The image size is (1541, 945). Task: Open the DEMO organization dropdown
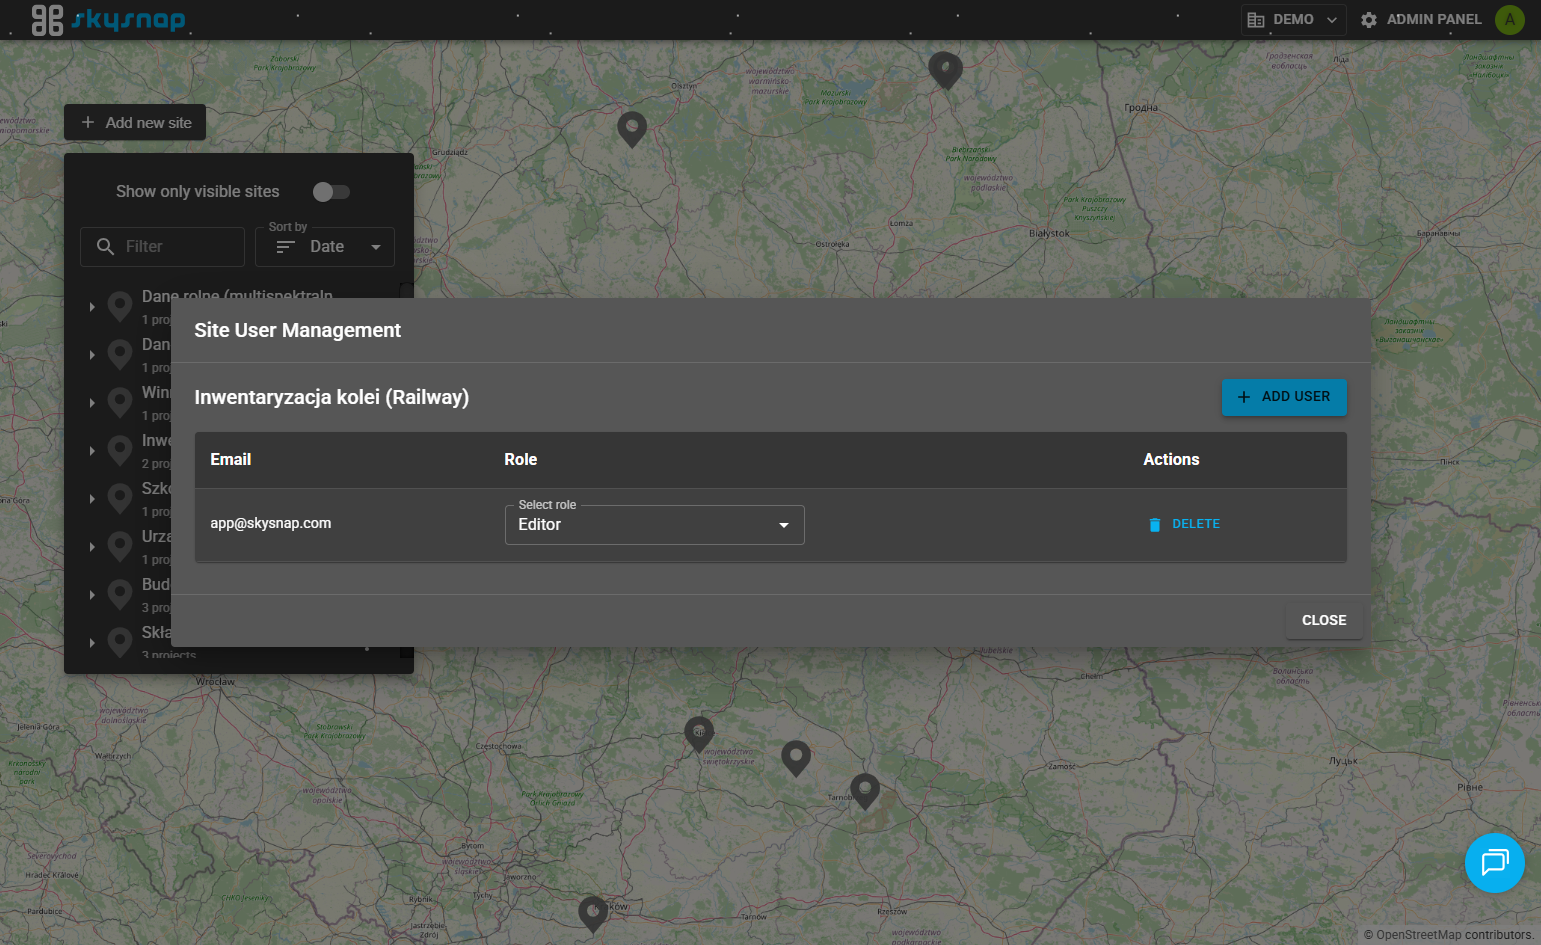tap(1293, 20)
